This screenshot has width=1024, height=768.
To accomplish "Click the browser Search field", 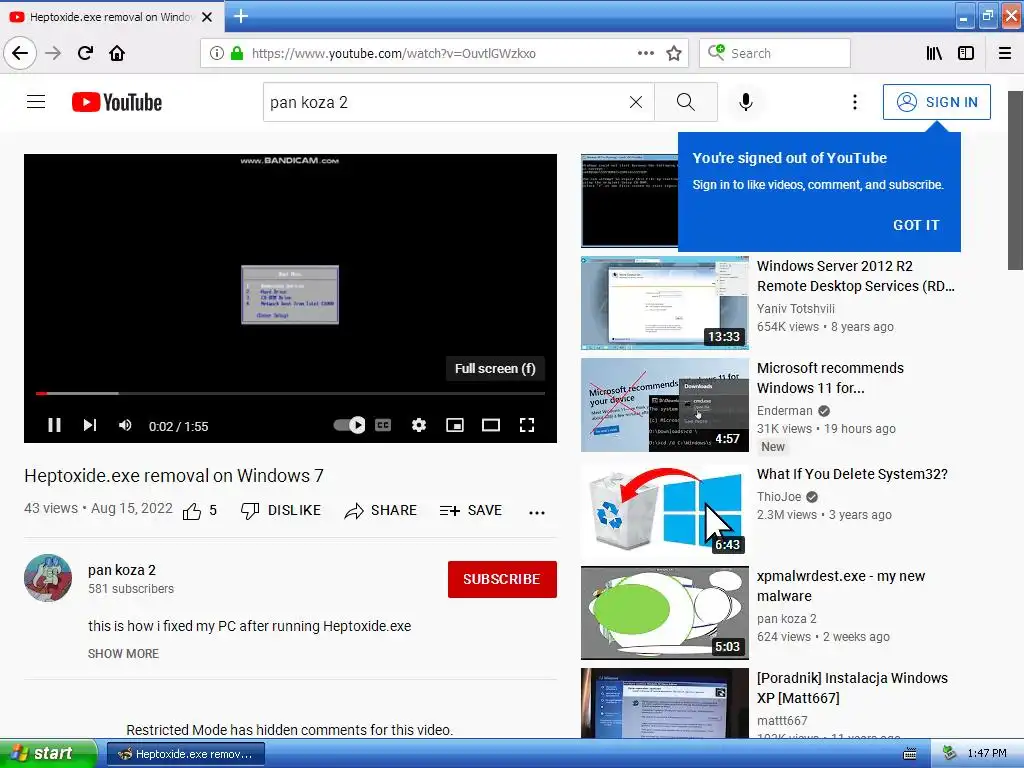I will point(775,53).
